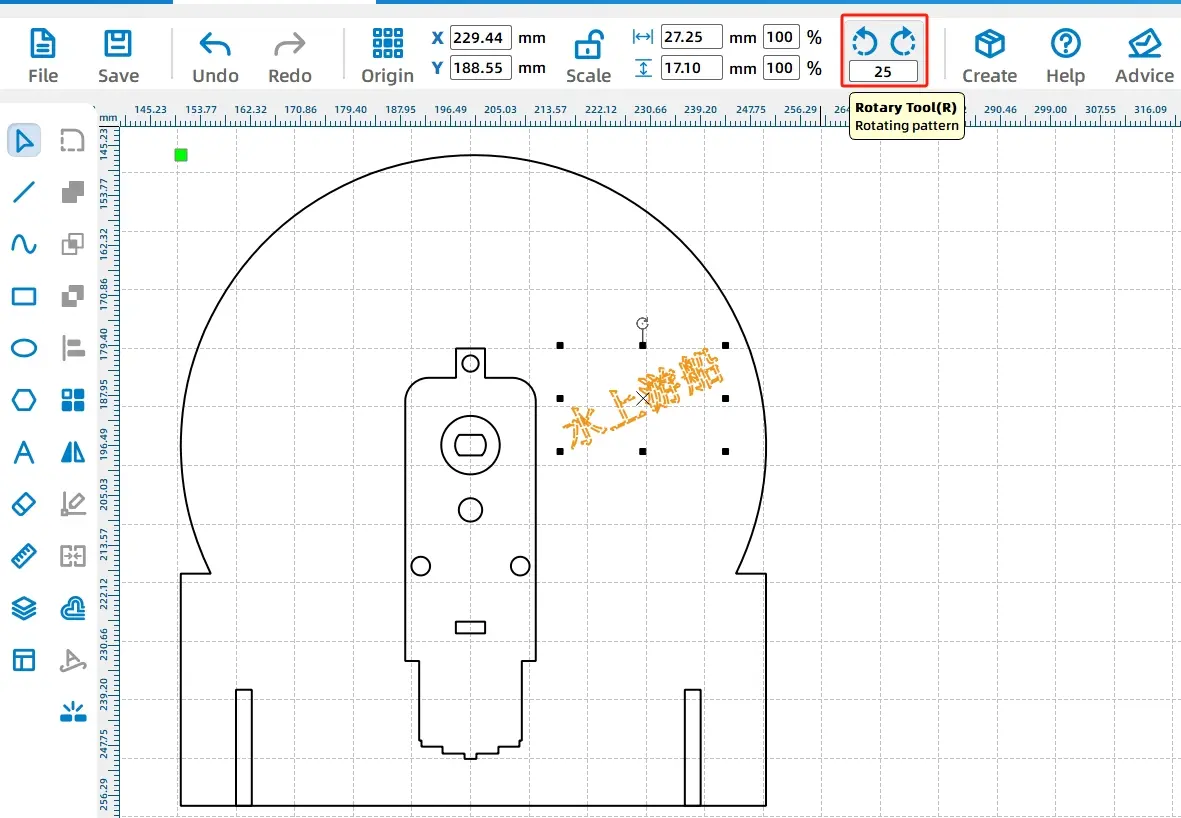
Task: Click the outlined overlapping-squares icon
Action: 72,244
